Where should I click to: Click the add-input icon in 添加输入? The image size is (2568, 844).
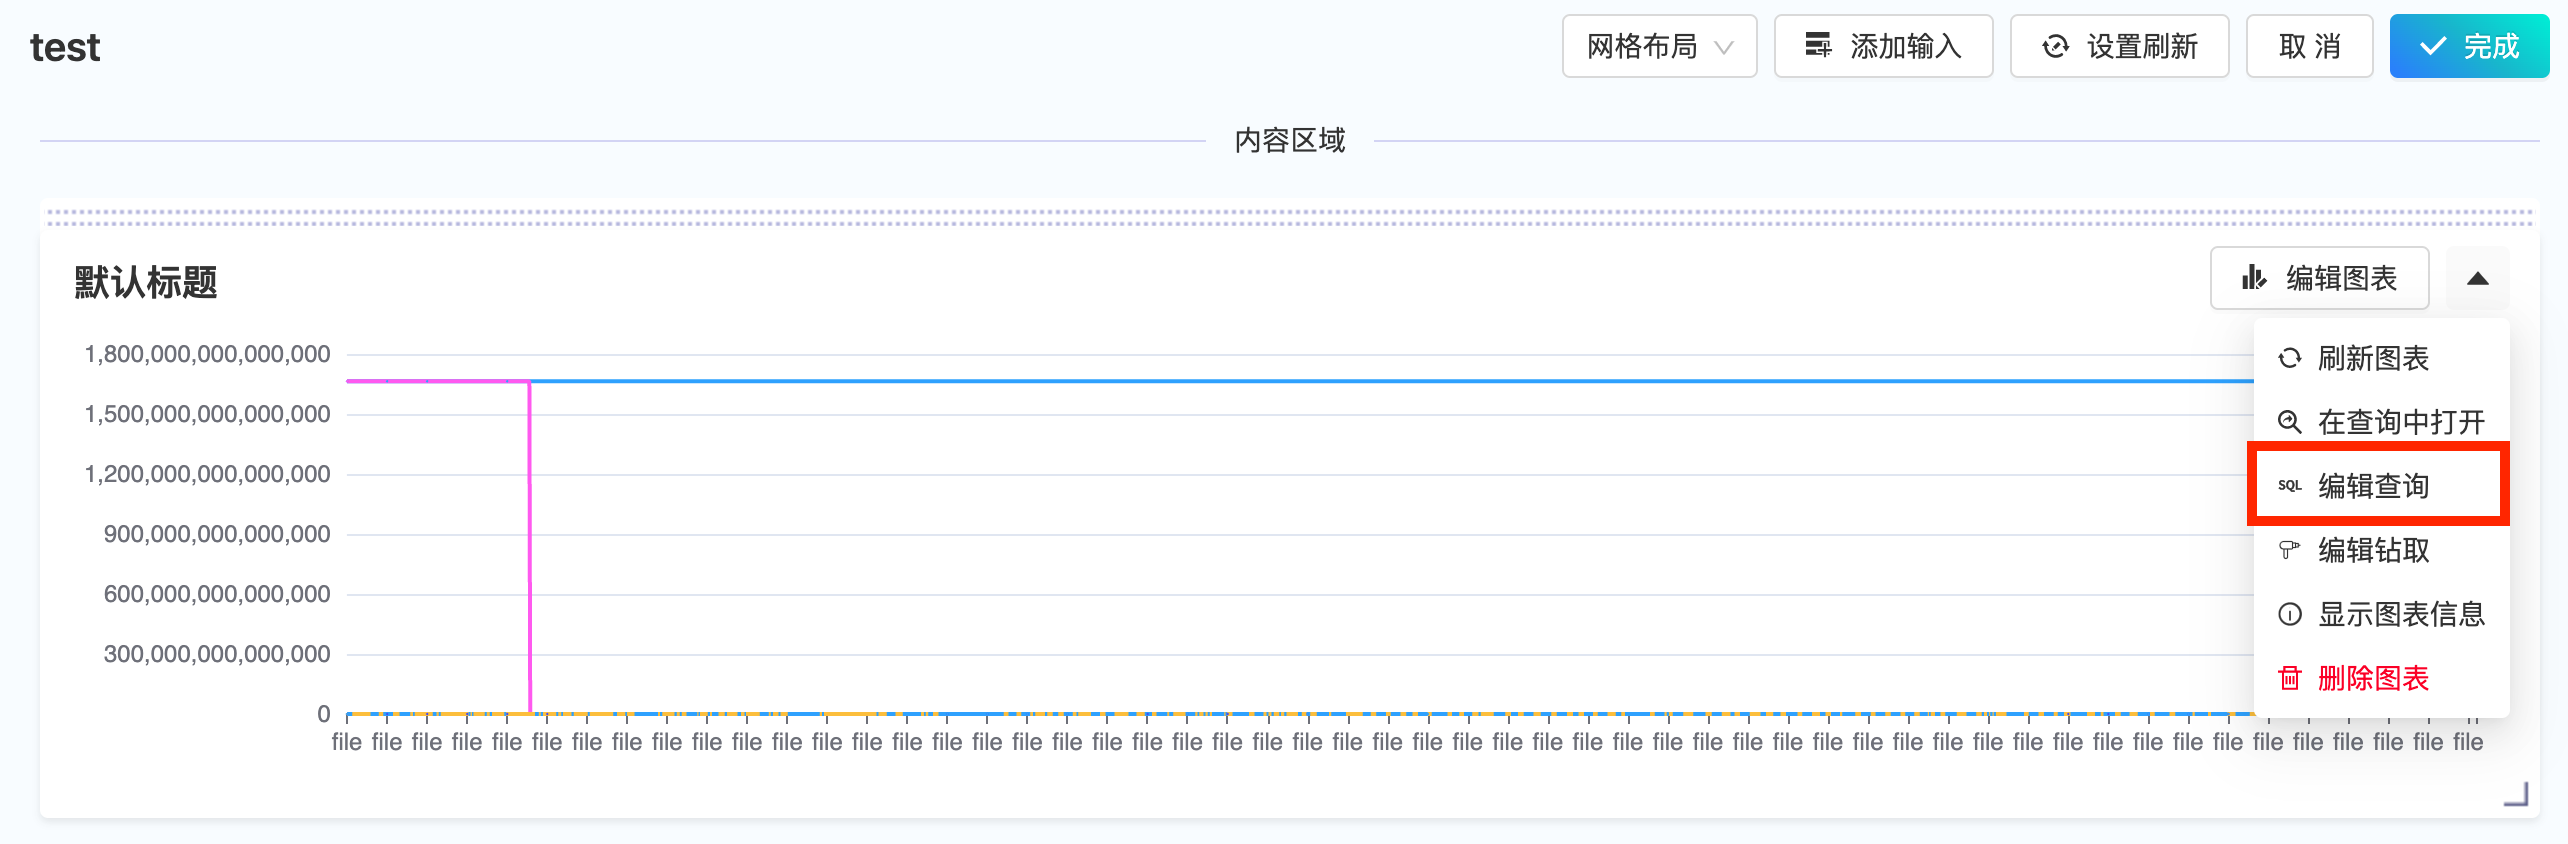1818,45
